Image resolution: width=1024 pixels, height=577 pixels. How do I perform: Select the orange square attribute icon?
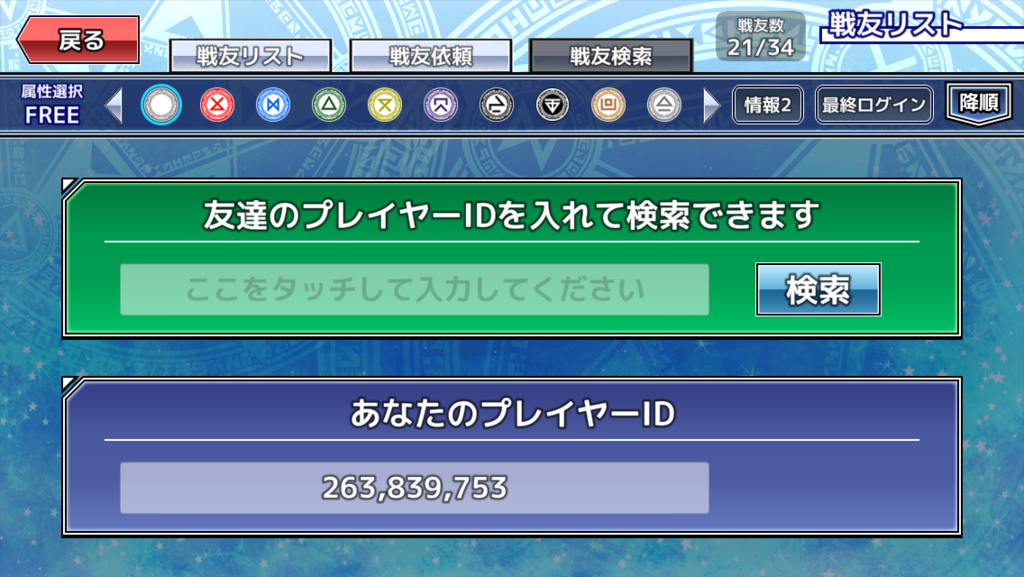(608, 104)
